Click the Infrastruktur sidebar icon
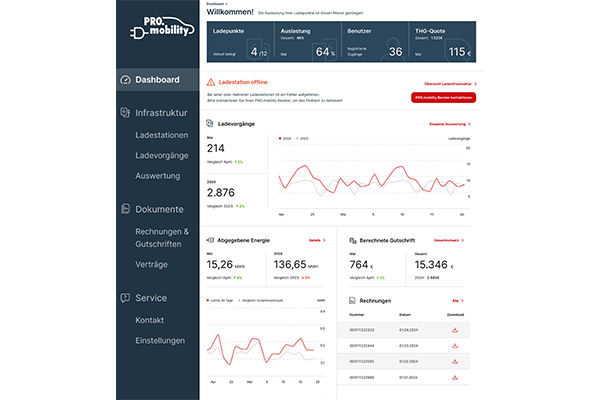 click(x=124, y=113)
